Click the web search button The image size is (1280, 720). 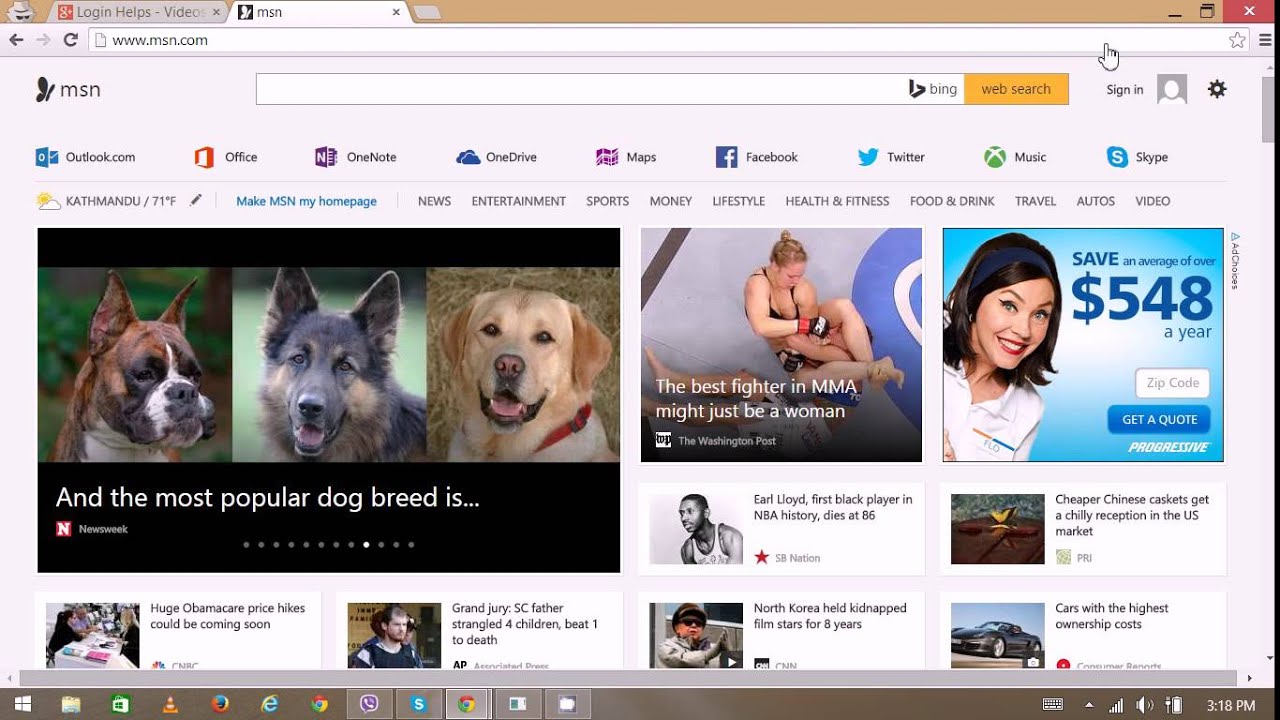(1016, 89)
